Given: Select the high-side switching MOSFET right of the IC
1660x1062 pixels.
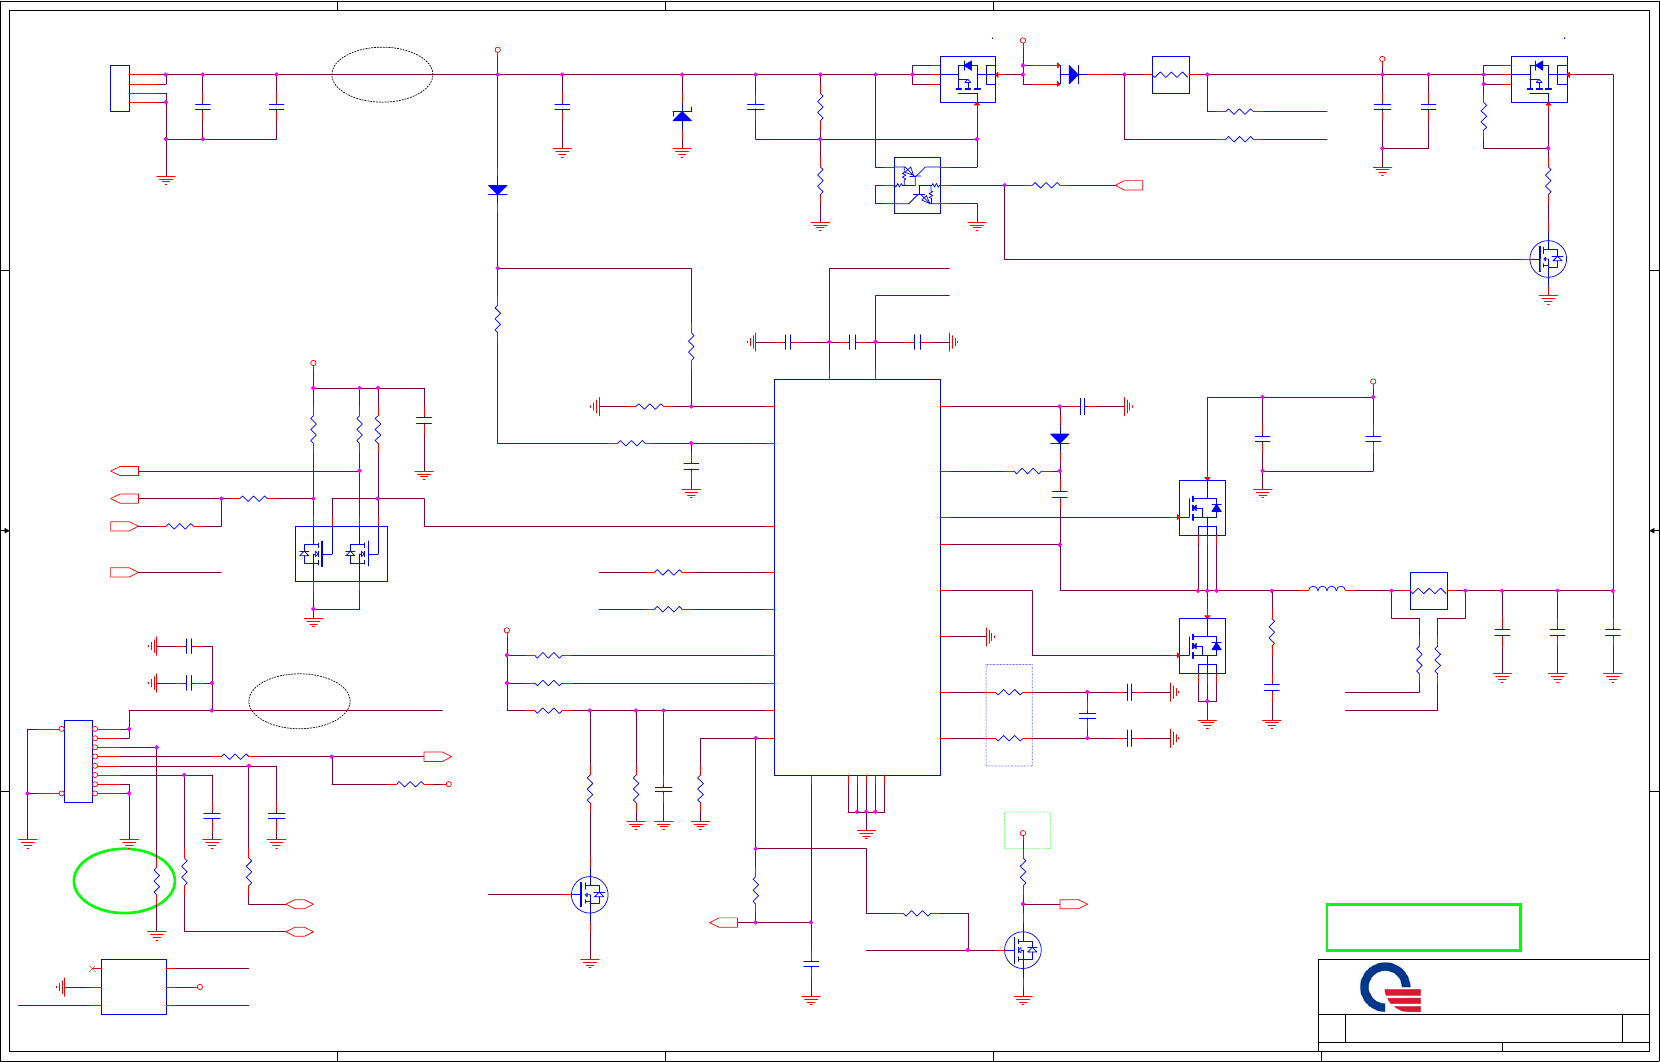Looking at the screenshot, I should click(1202, 508).
